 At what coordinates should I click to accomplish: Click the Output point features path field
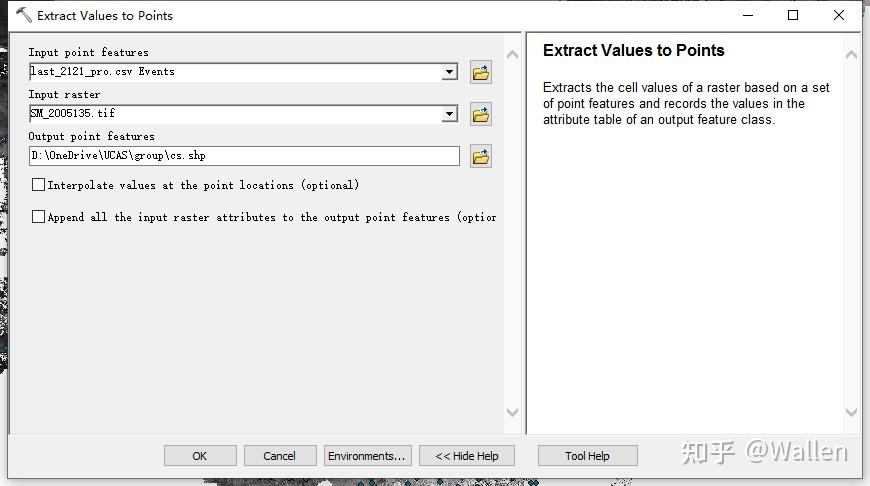(244, 156)
